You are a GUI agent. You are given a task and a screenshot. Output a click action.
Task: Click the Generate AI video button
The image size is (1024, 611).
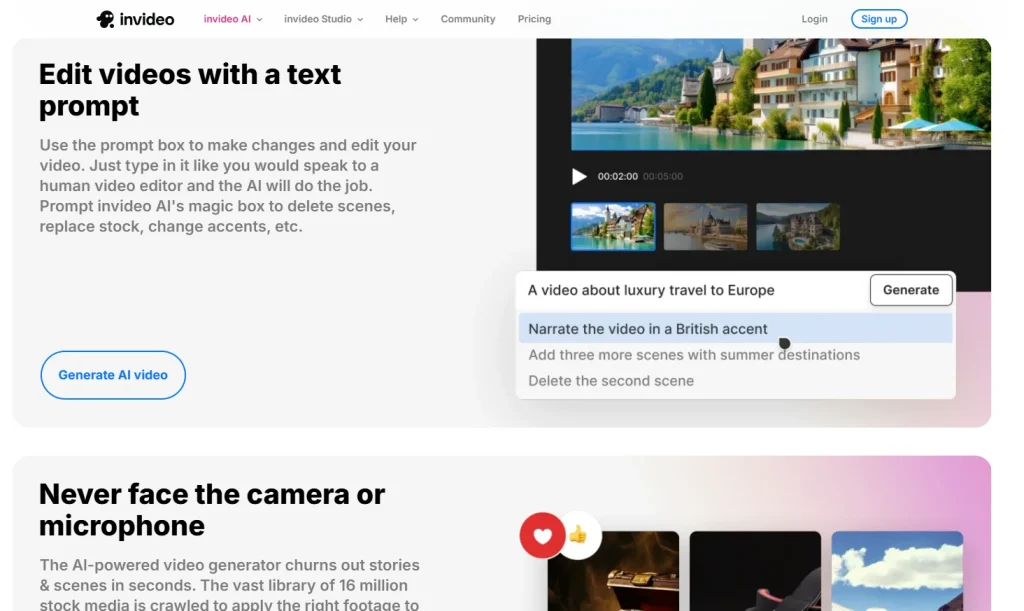point(112,375)
